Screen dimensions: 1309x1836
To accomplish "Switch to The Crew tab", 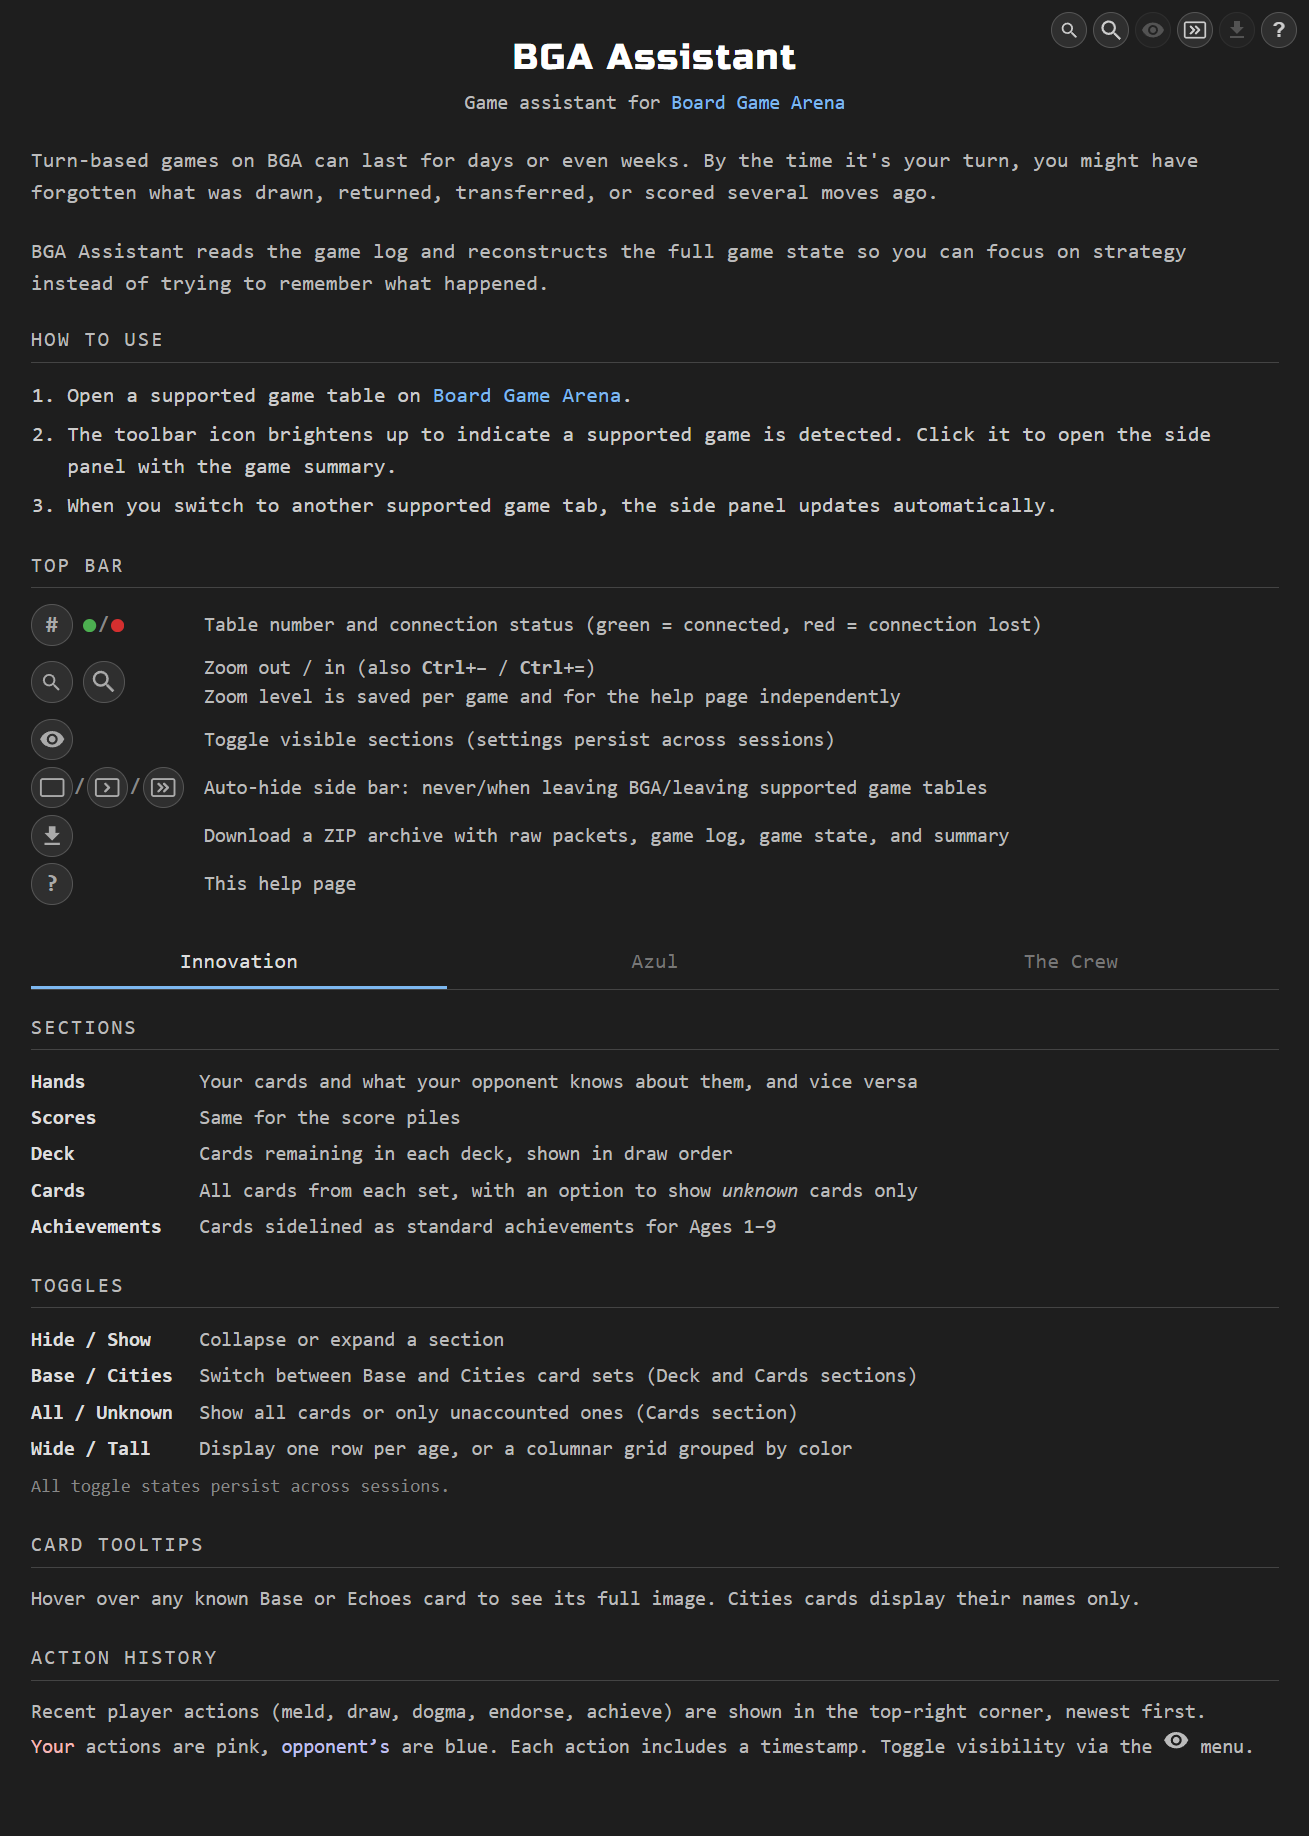I will [x=1070, y=962].
